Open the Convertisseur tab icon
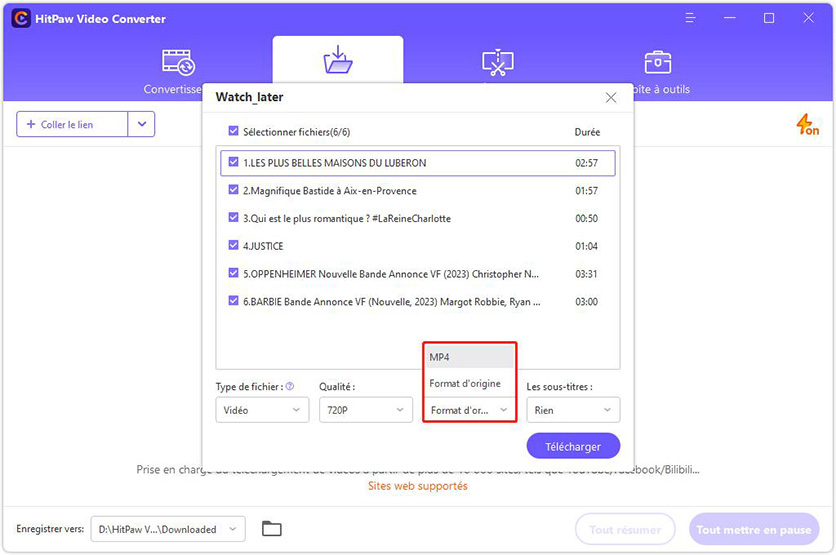 click(178, 62)
